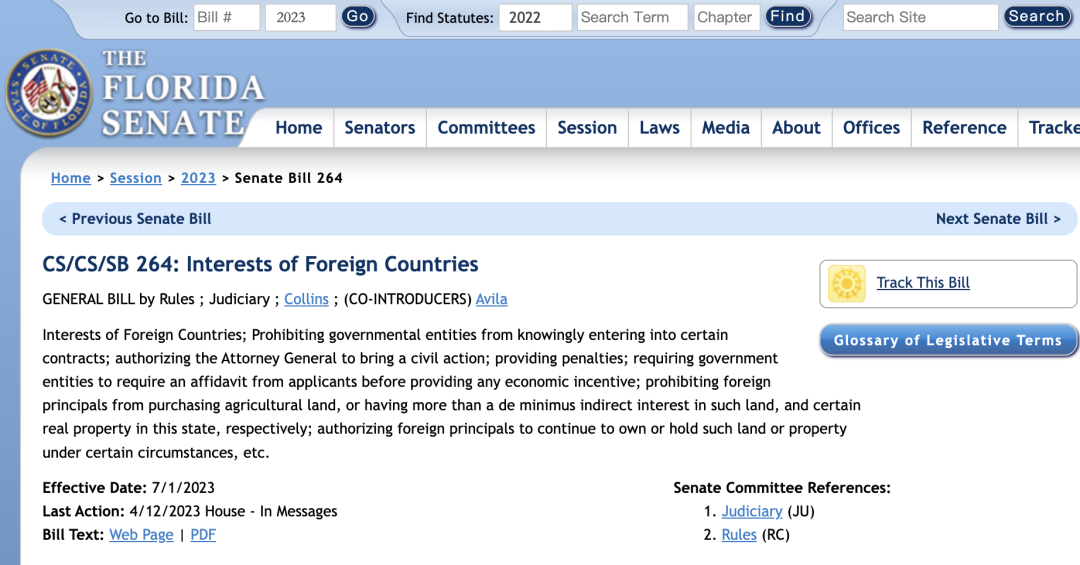Click into the Chapter input field

pyautogui.click(x=726, y=17)
